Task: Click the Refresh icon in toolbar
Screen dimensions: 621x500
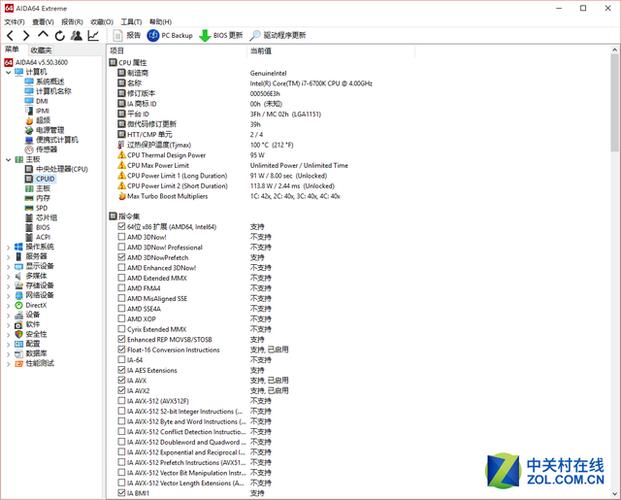Action: pyautogui.click(x=60, y=36)
